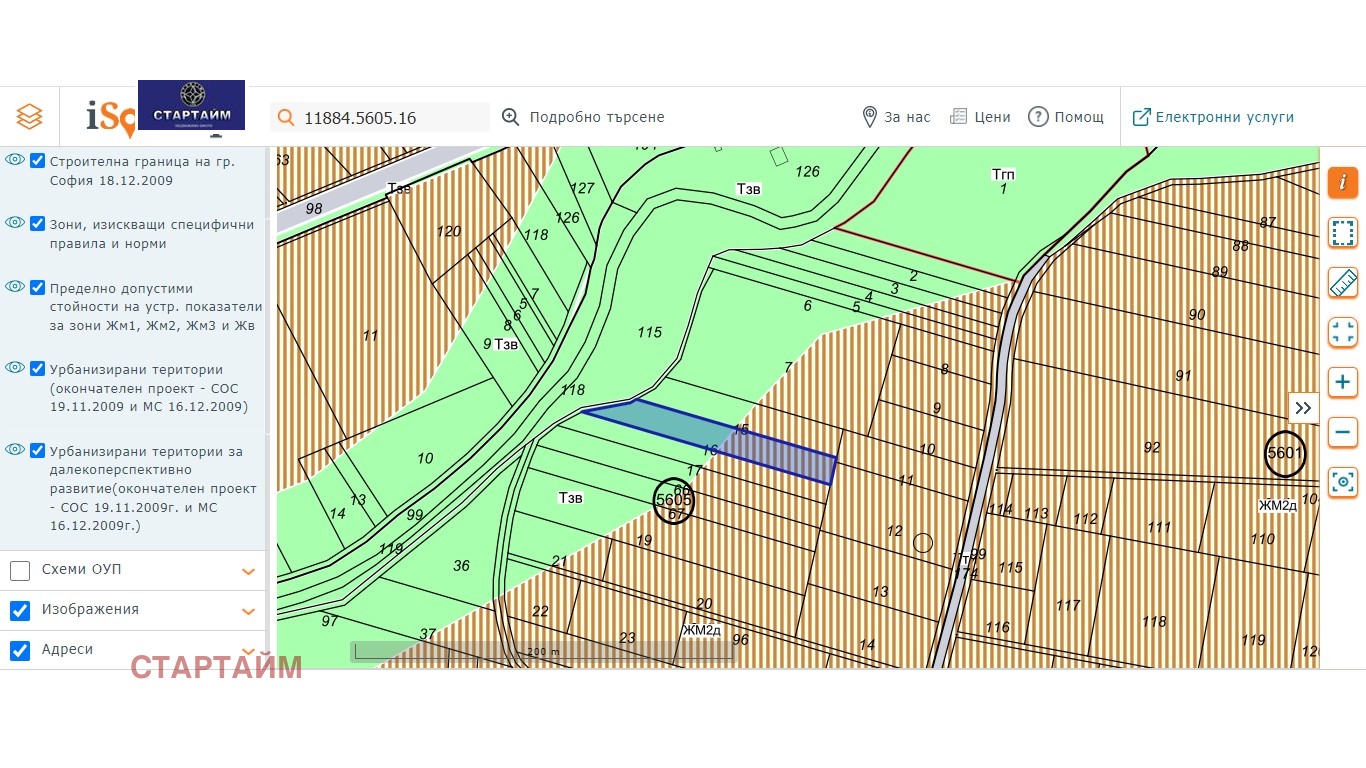This screenshot has height=768, width=1366.
Task: Zoom out with the minus button
Action: point(1342,433)
